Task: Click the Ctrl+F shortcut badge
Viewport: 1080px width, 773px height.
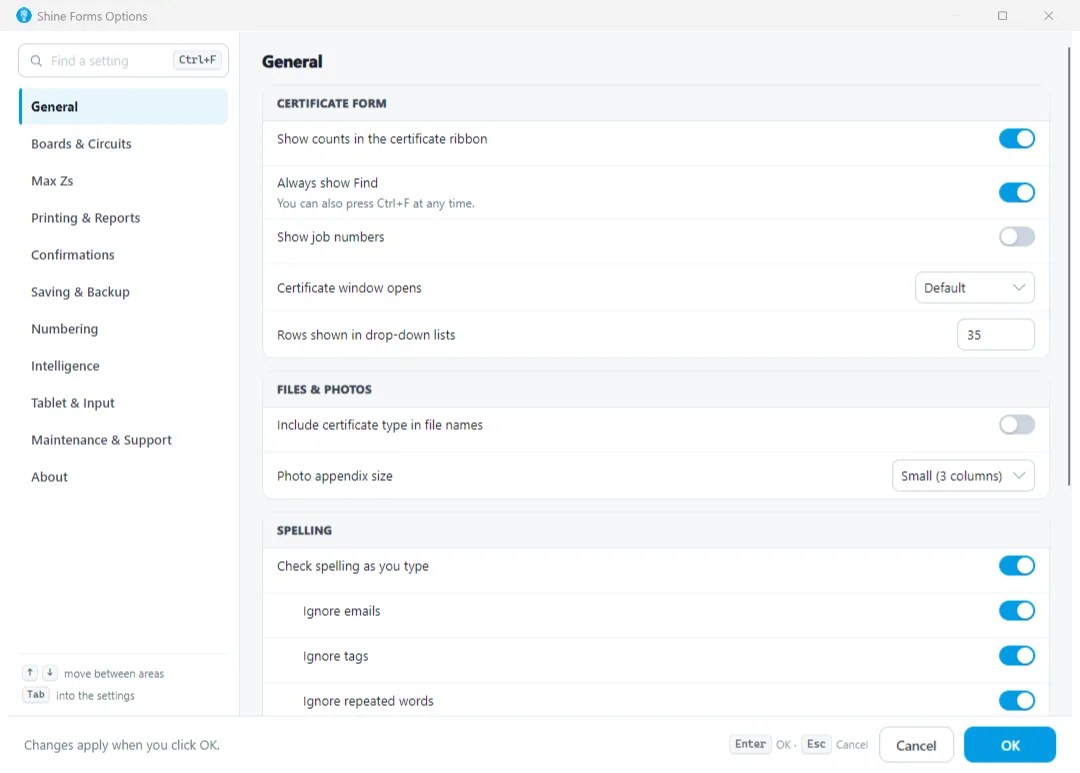Action: tap(197, 60)
